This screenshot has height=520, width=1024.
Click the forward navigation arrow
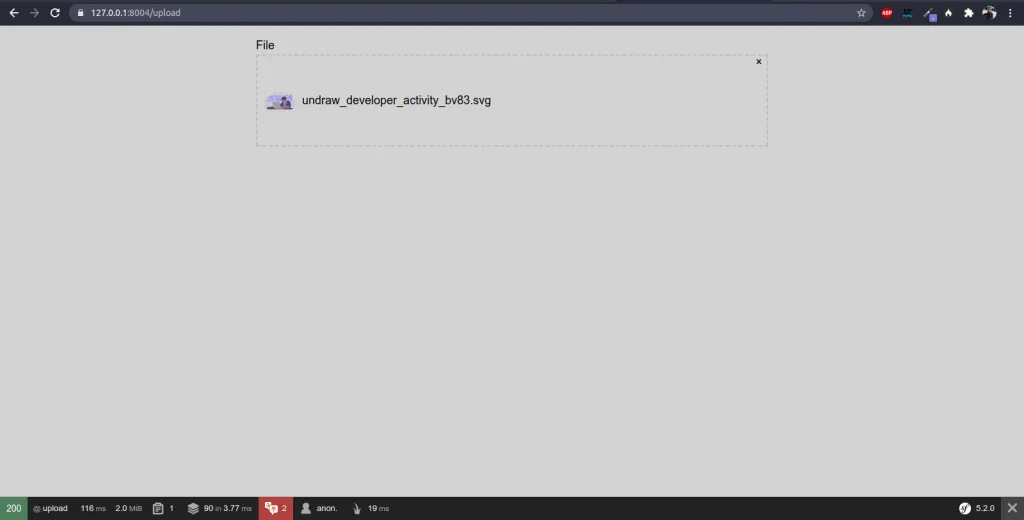click(x=35, y=13)
